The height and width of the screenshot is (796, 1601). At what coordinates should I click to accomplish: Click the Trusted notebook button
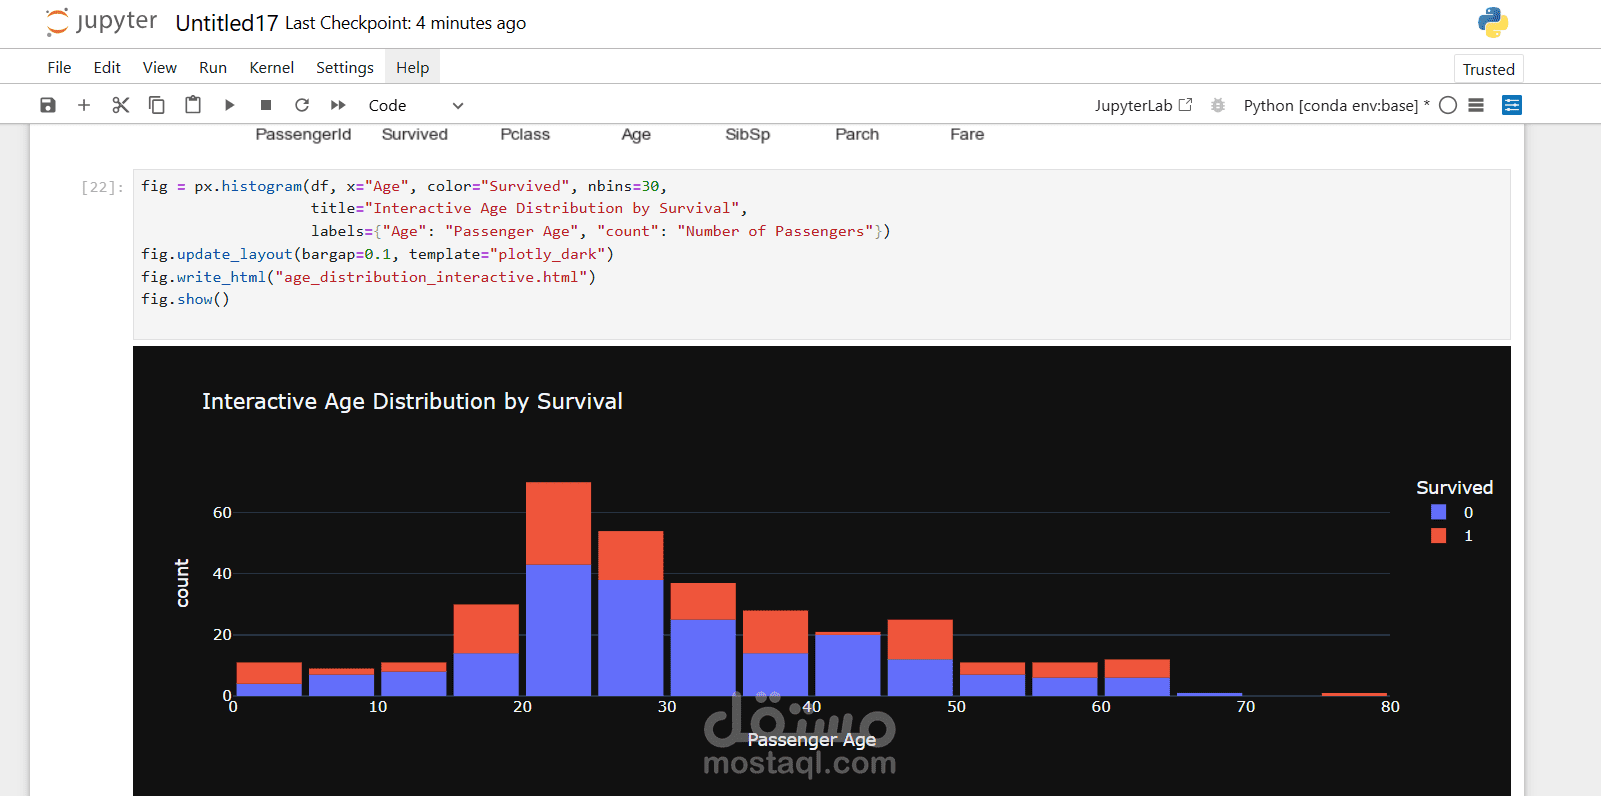(1488, 69)
